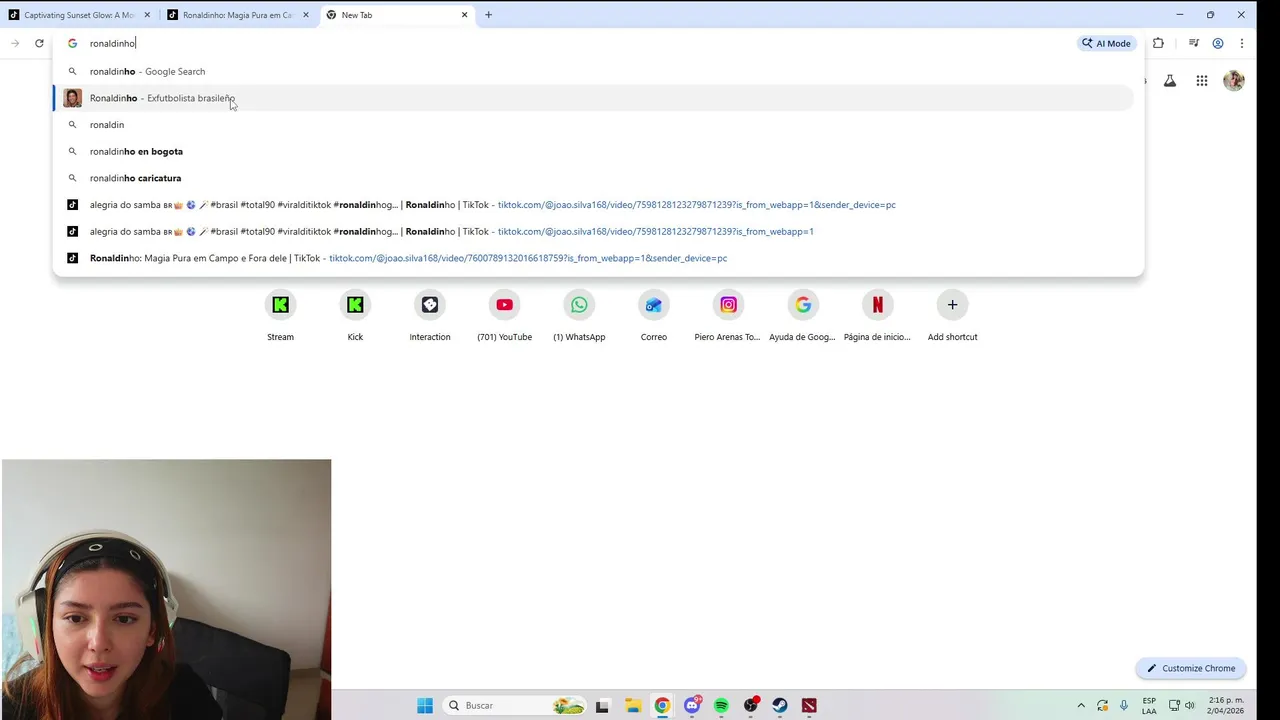Click the forward navigation arrow
Viewport: 1280px width, 720px height.
(x=15, y=43)
